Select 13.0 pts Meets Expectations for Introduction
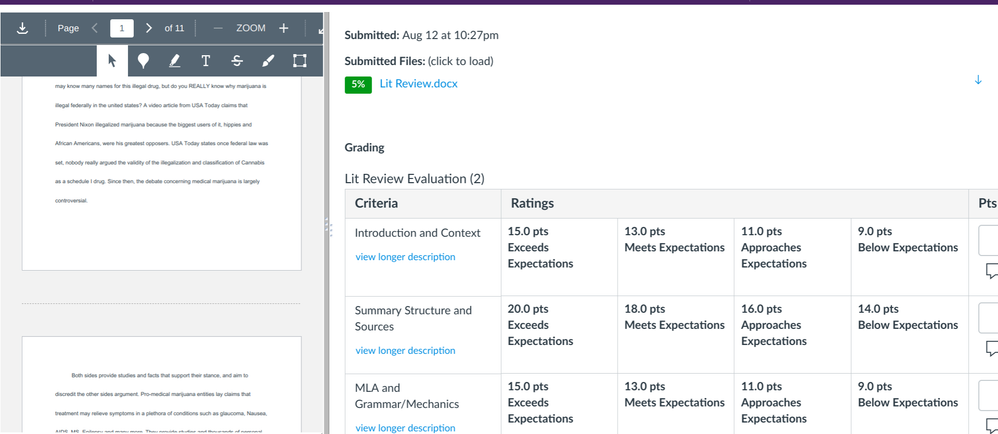The image size is (998, 434). click(676, 257)
